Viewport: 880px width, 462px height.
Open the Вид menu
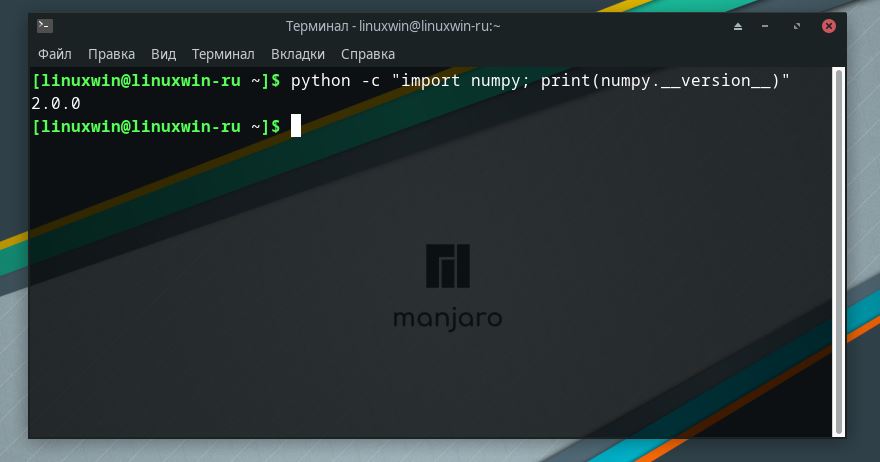tap(163, 54)
